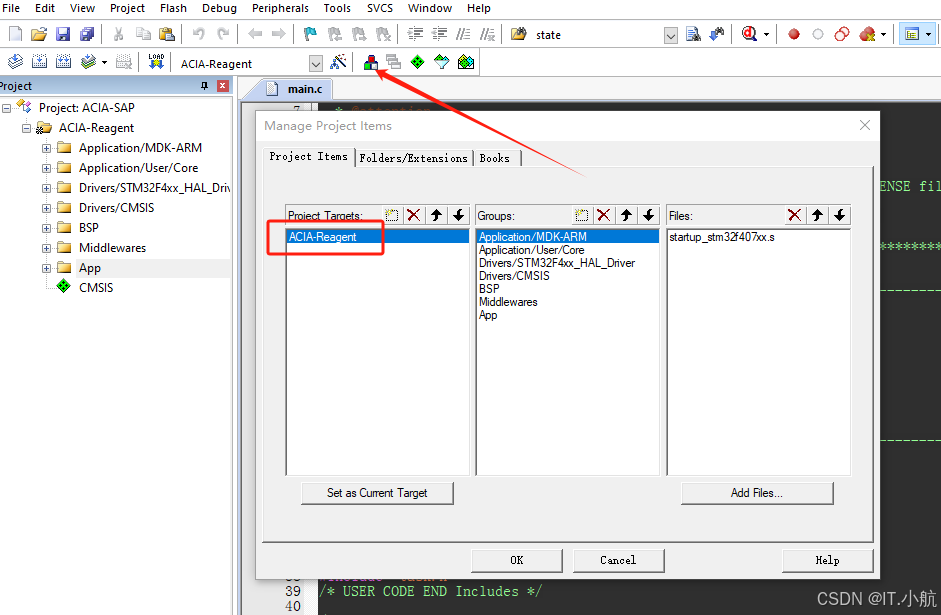Open Find in Files binoculars folder icon
941x615 pixels.
coord(519,34)
